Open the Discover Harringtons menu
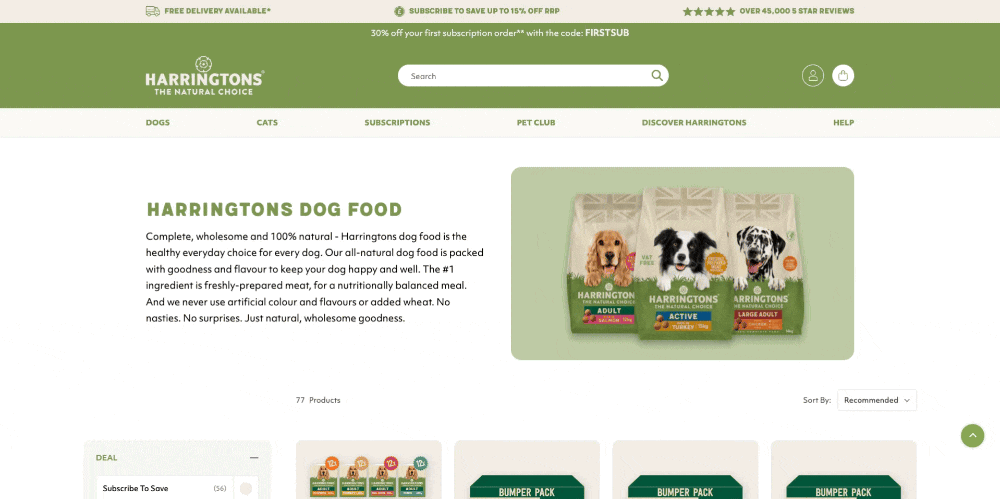 pos(694,123)
